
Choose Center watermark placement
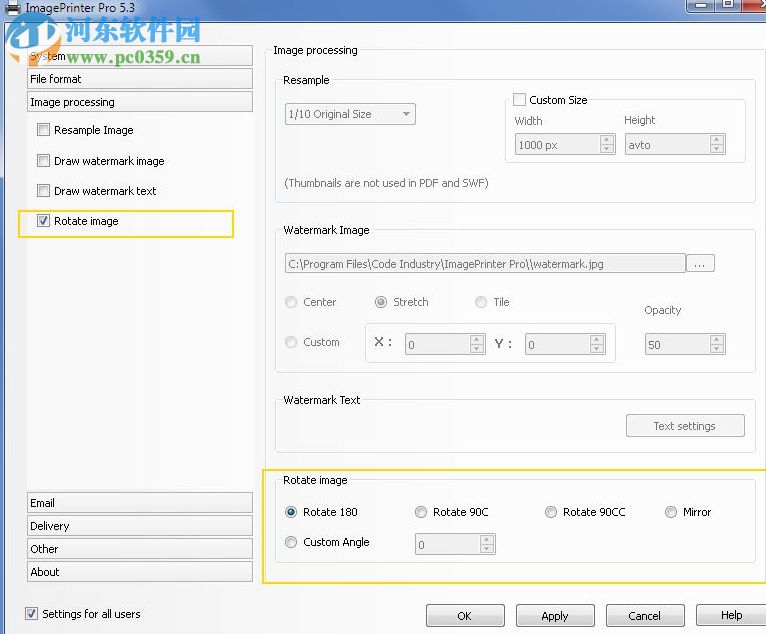coord(291,302)
